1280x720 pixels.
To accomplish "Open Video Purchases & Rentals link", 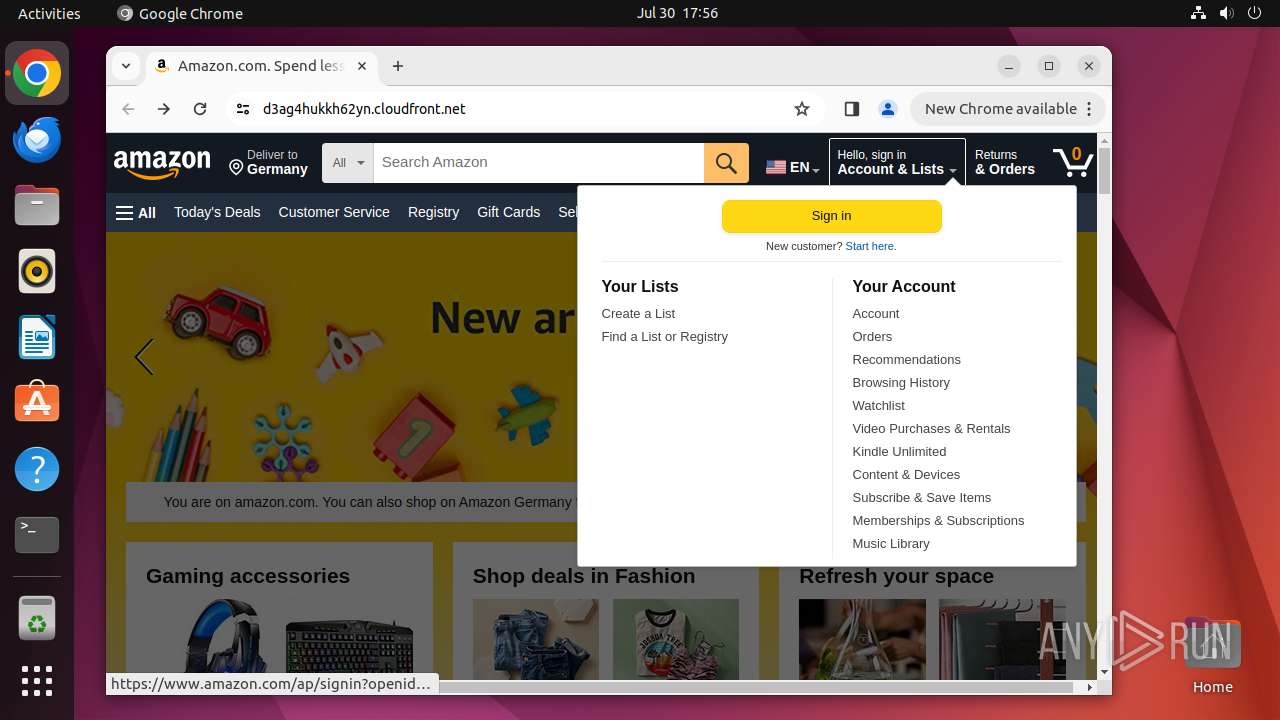I will [931, 428].
